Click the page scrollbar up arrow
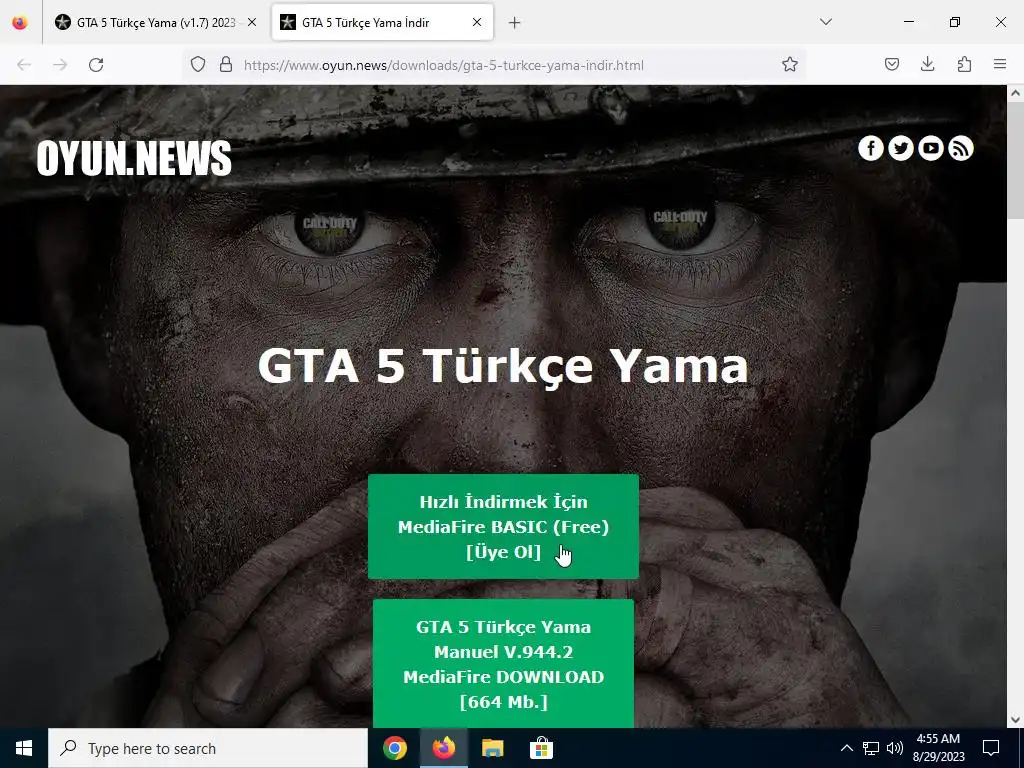This screenshot has width=1024, height=768. [x=1015, y=93]
